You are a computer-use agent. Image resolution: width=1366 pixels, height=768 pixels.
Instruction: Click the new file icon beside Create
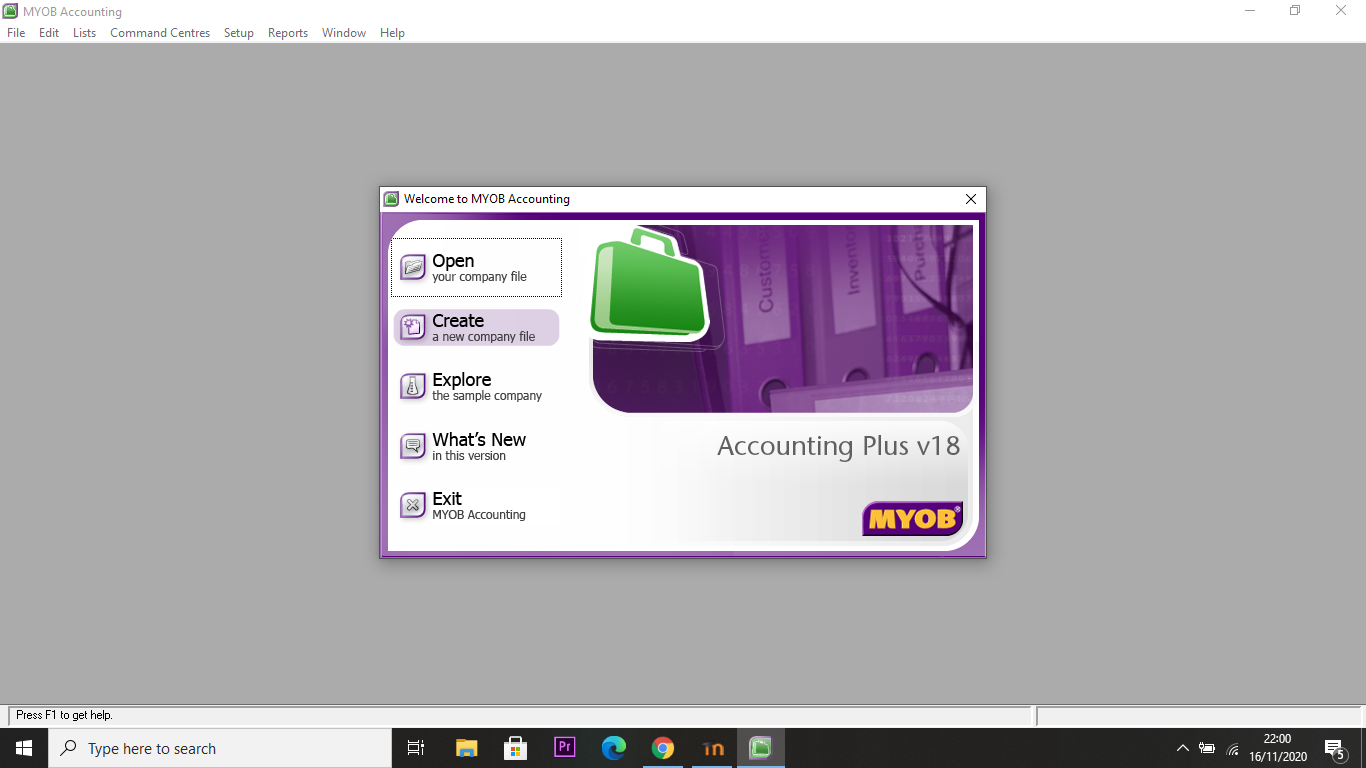pyautogui.click(x=413, y=327)
